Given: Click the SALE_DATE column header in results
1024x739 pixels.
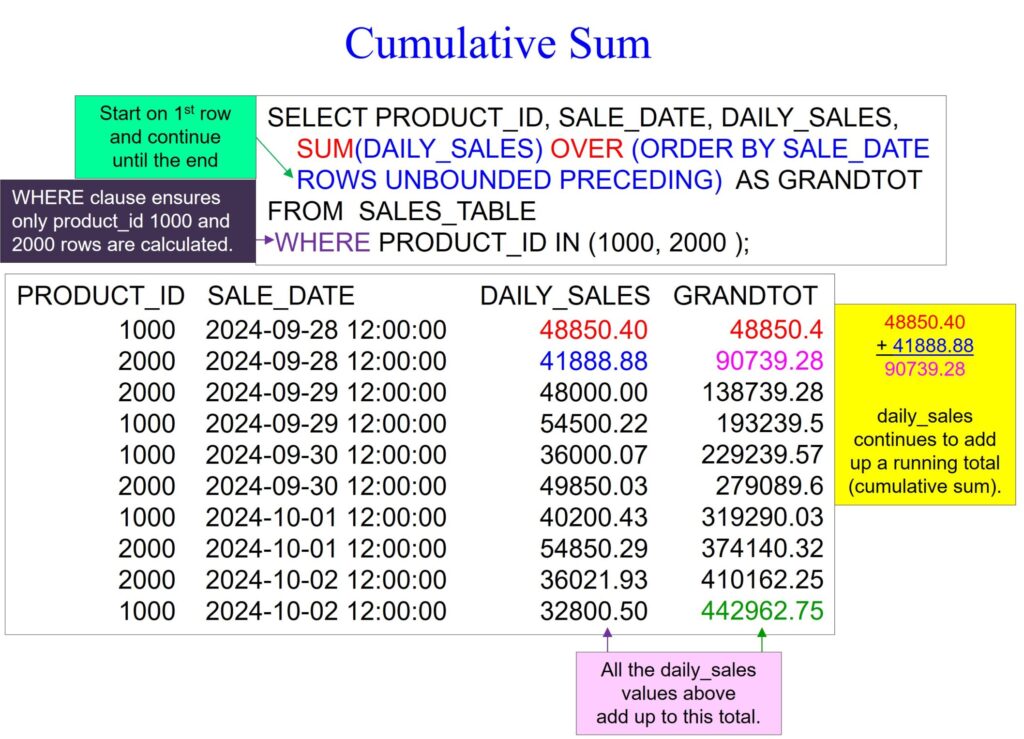Looking at the screenshot, I should point(281,296).
